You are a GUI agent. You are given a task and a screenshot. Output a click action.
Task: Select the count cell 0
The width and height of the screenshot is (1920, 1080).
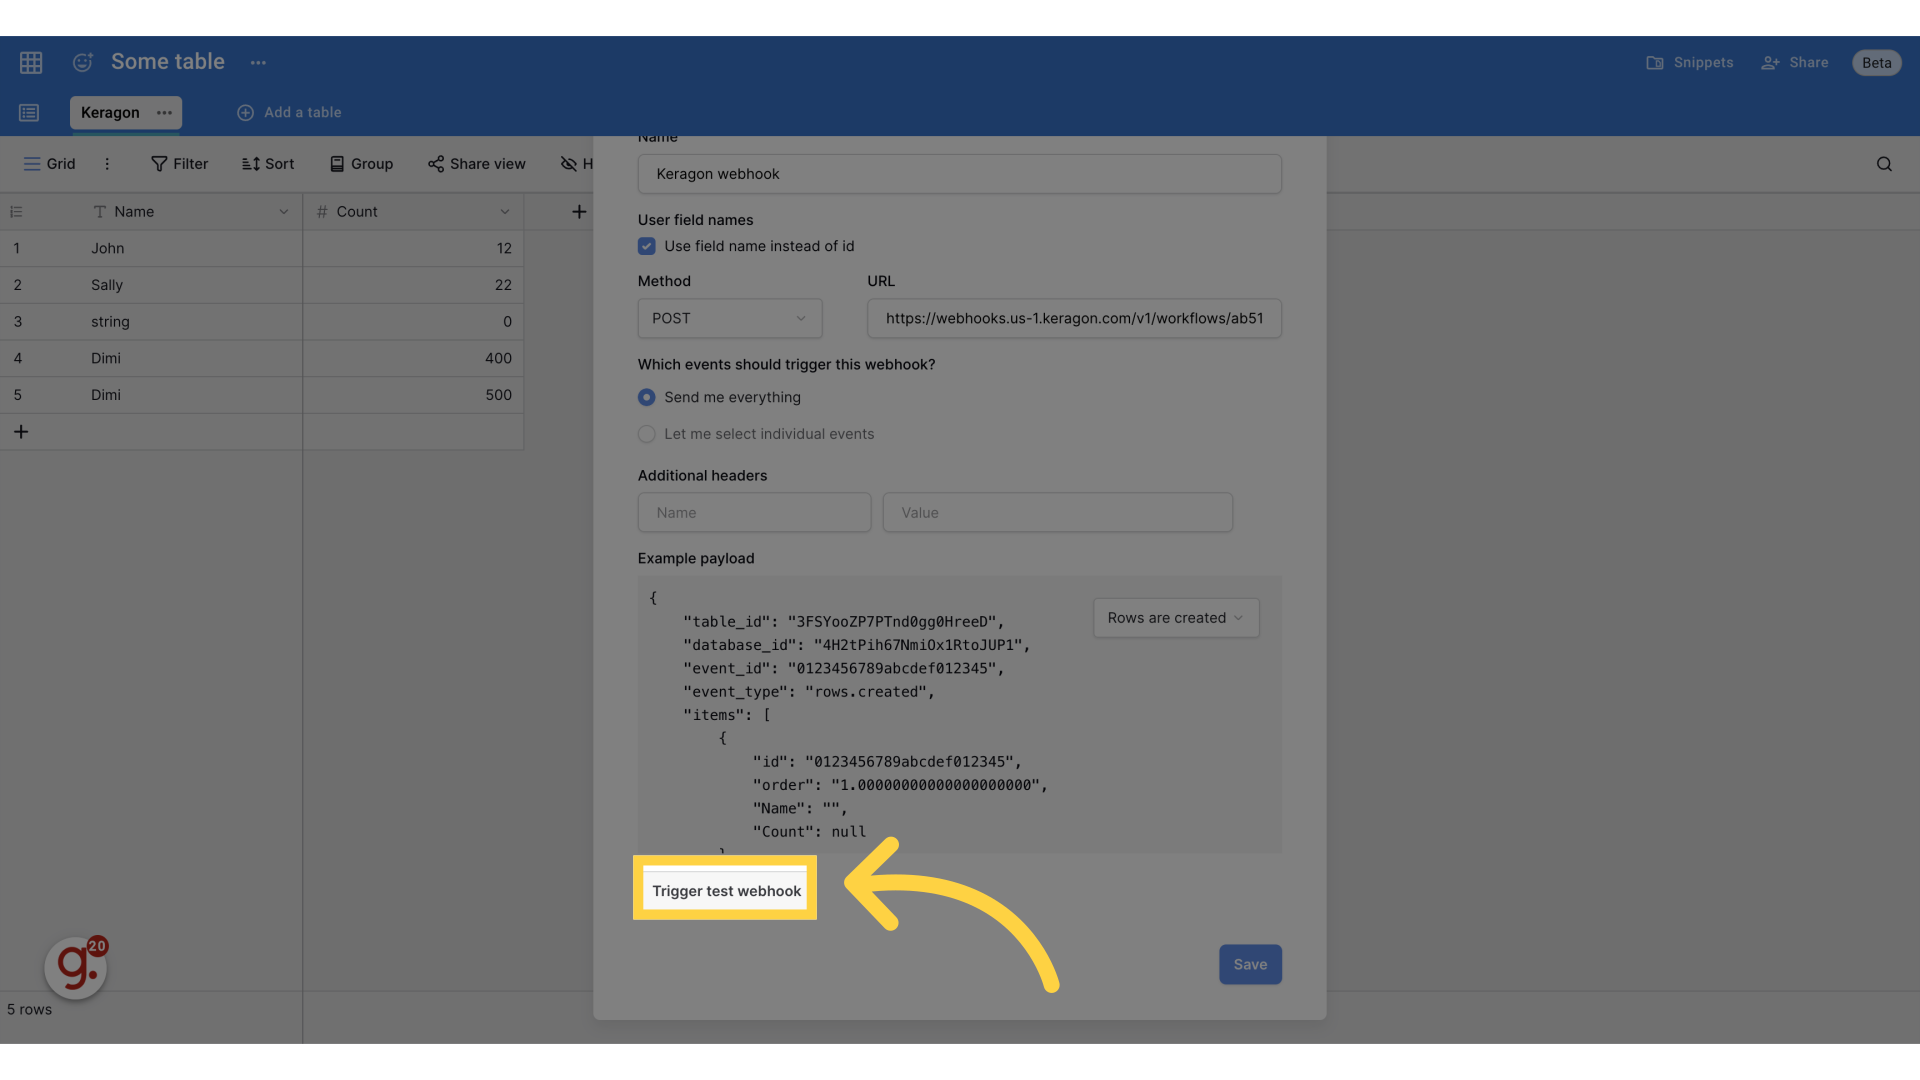pyautogui.click(x=413, y=322)
